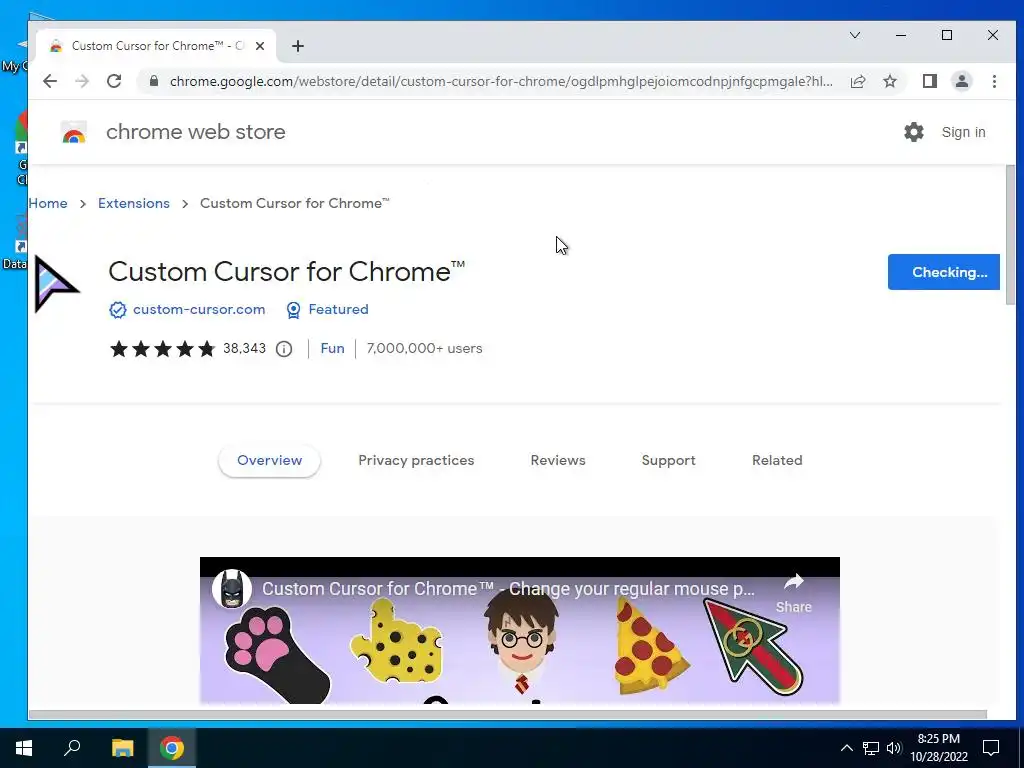Click the horizontal page scrollbar
Screen dimensions: 1024x768
(x=507, y=714)
